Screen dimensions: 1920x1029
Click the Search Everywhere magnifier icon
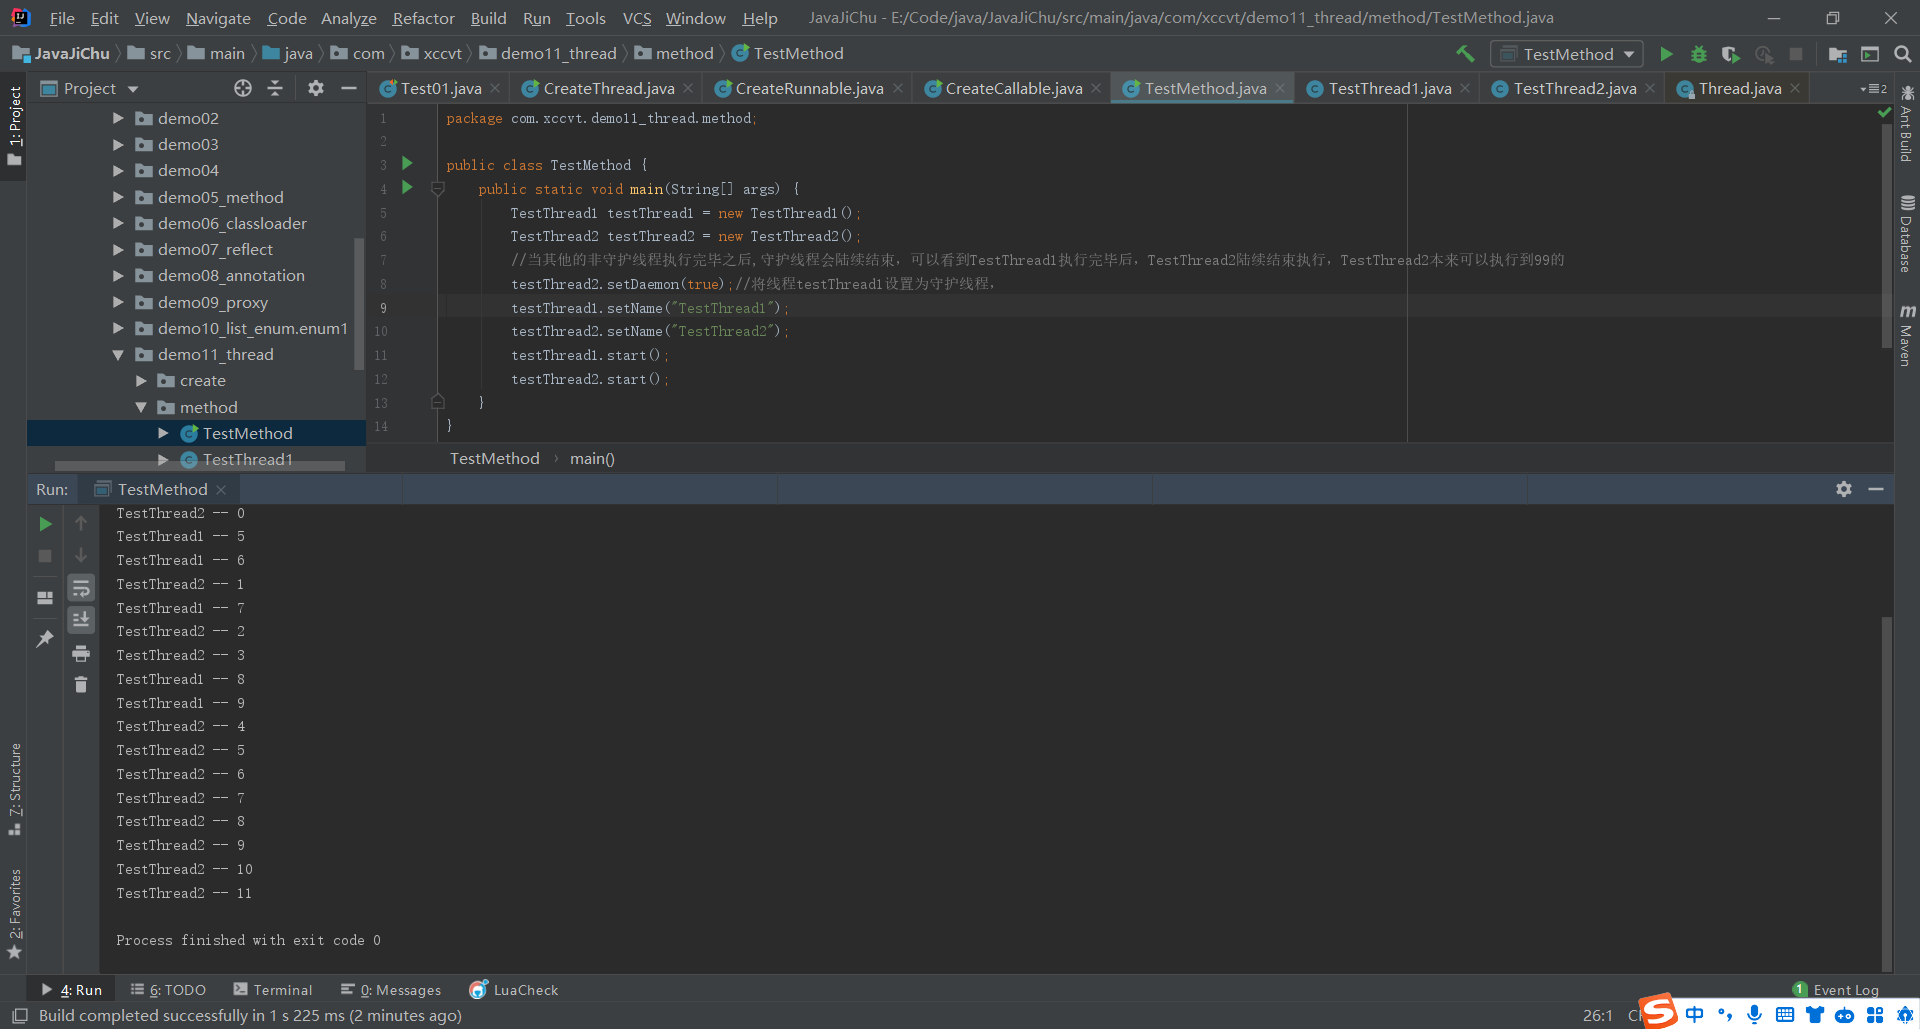point(1903,54)
